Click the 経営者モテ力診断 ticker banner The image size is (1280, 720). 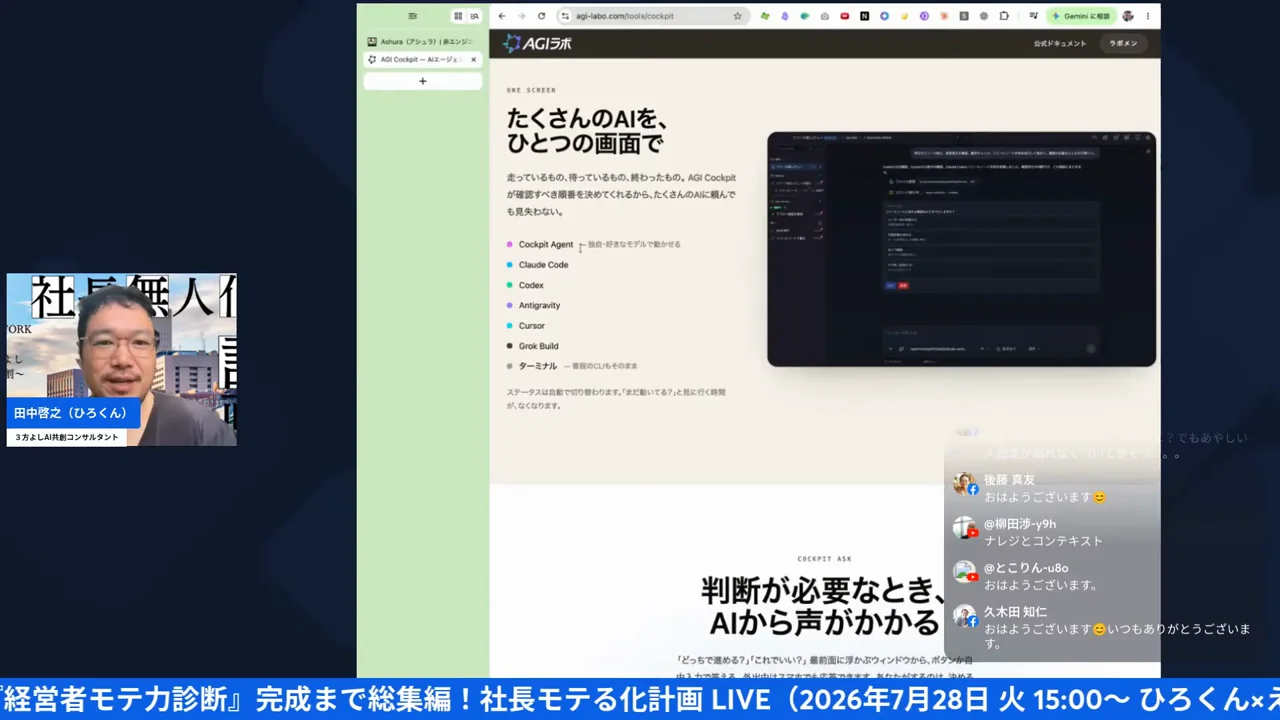(640, 699)
